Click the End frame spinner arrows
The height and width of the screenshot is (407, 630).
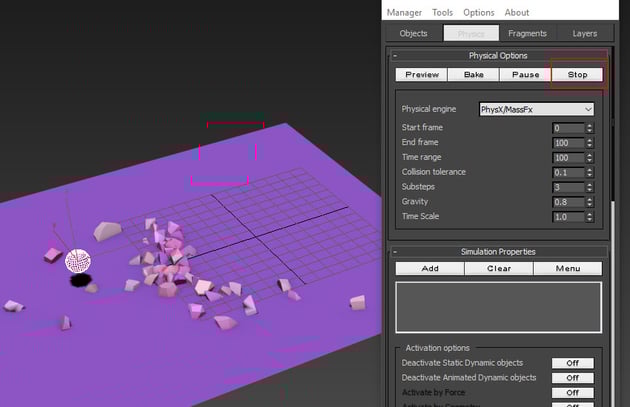(x=589, y=143)
